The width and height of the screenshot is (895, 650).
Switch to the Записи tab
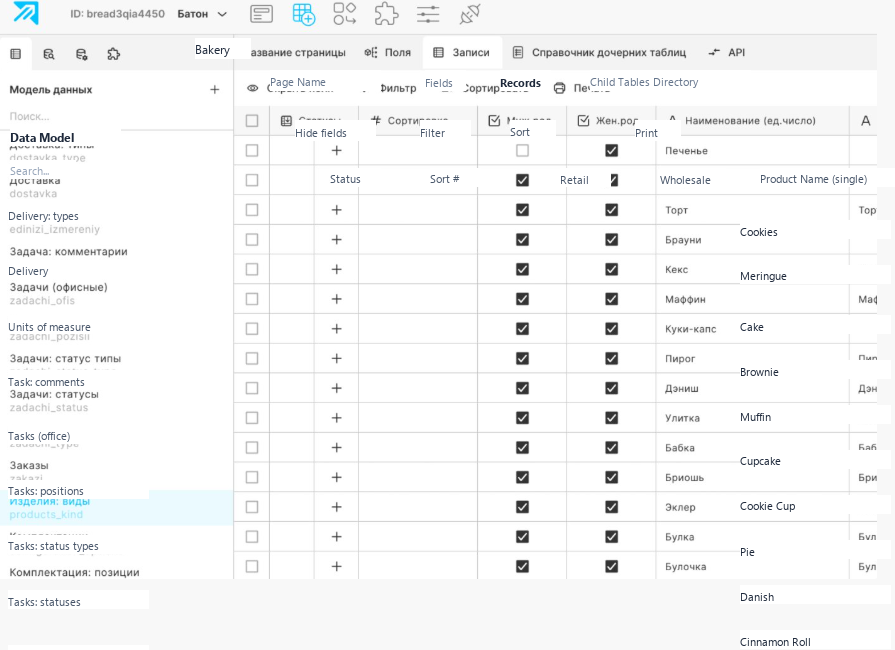(462, 53)
